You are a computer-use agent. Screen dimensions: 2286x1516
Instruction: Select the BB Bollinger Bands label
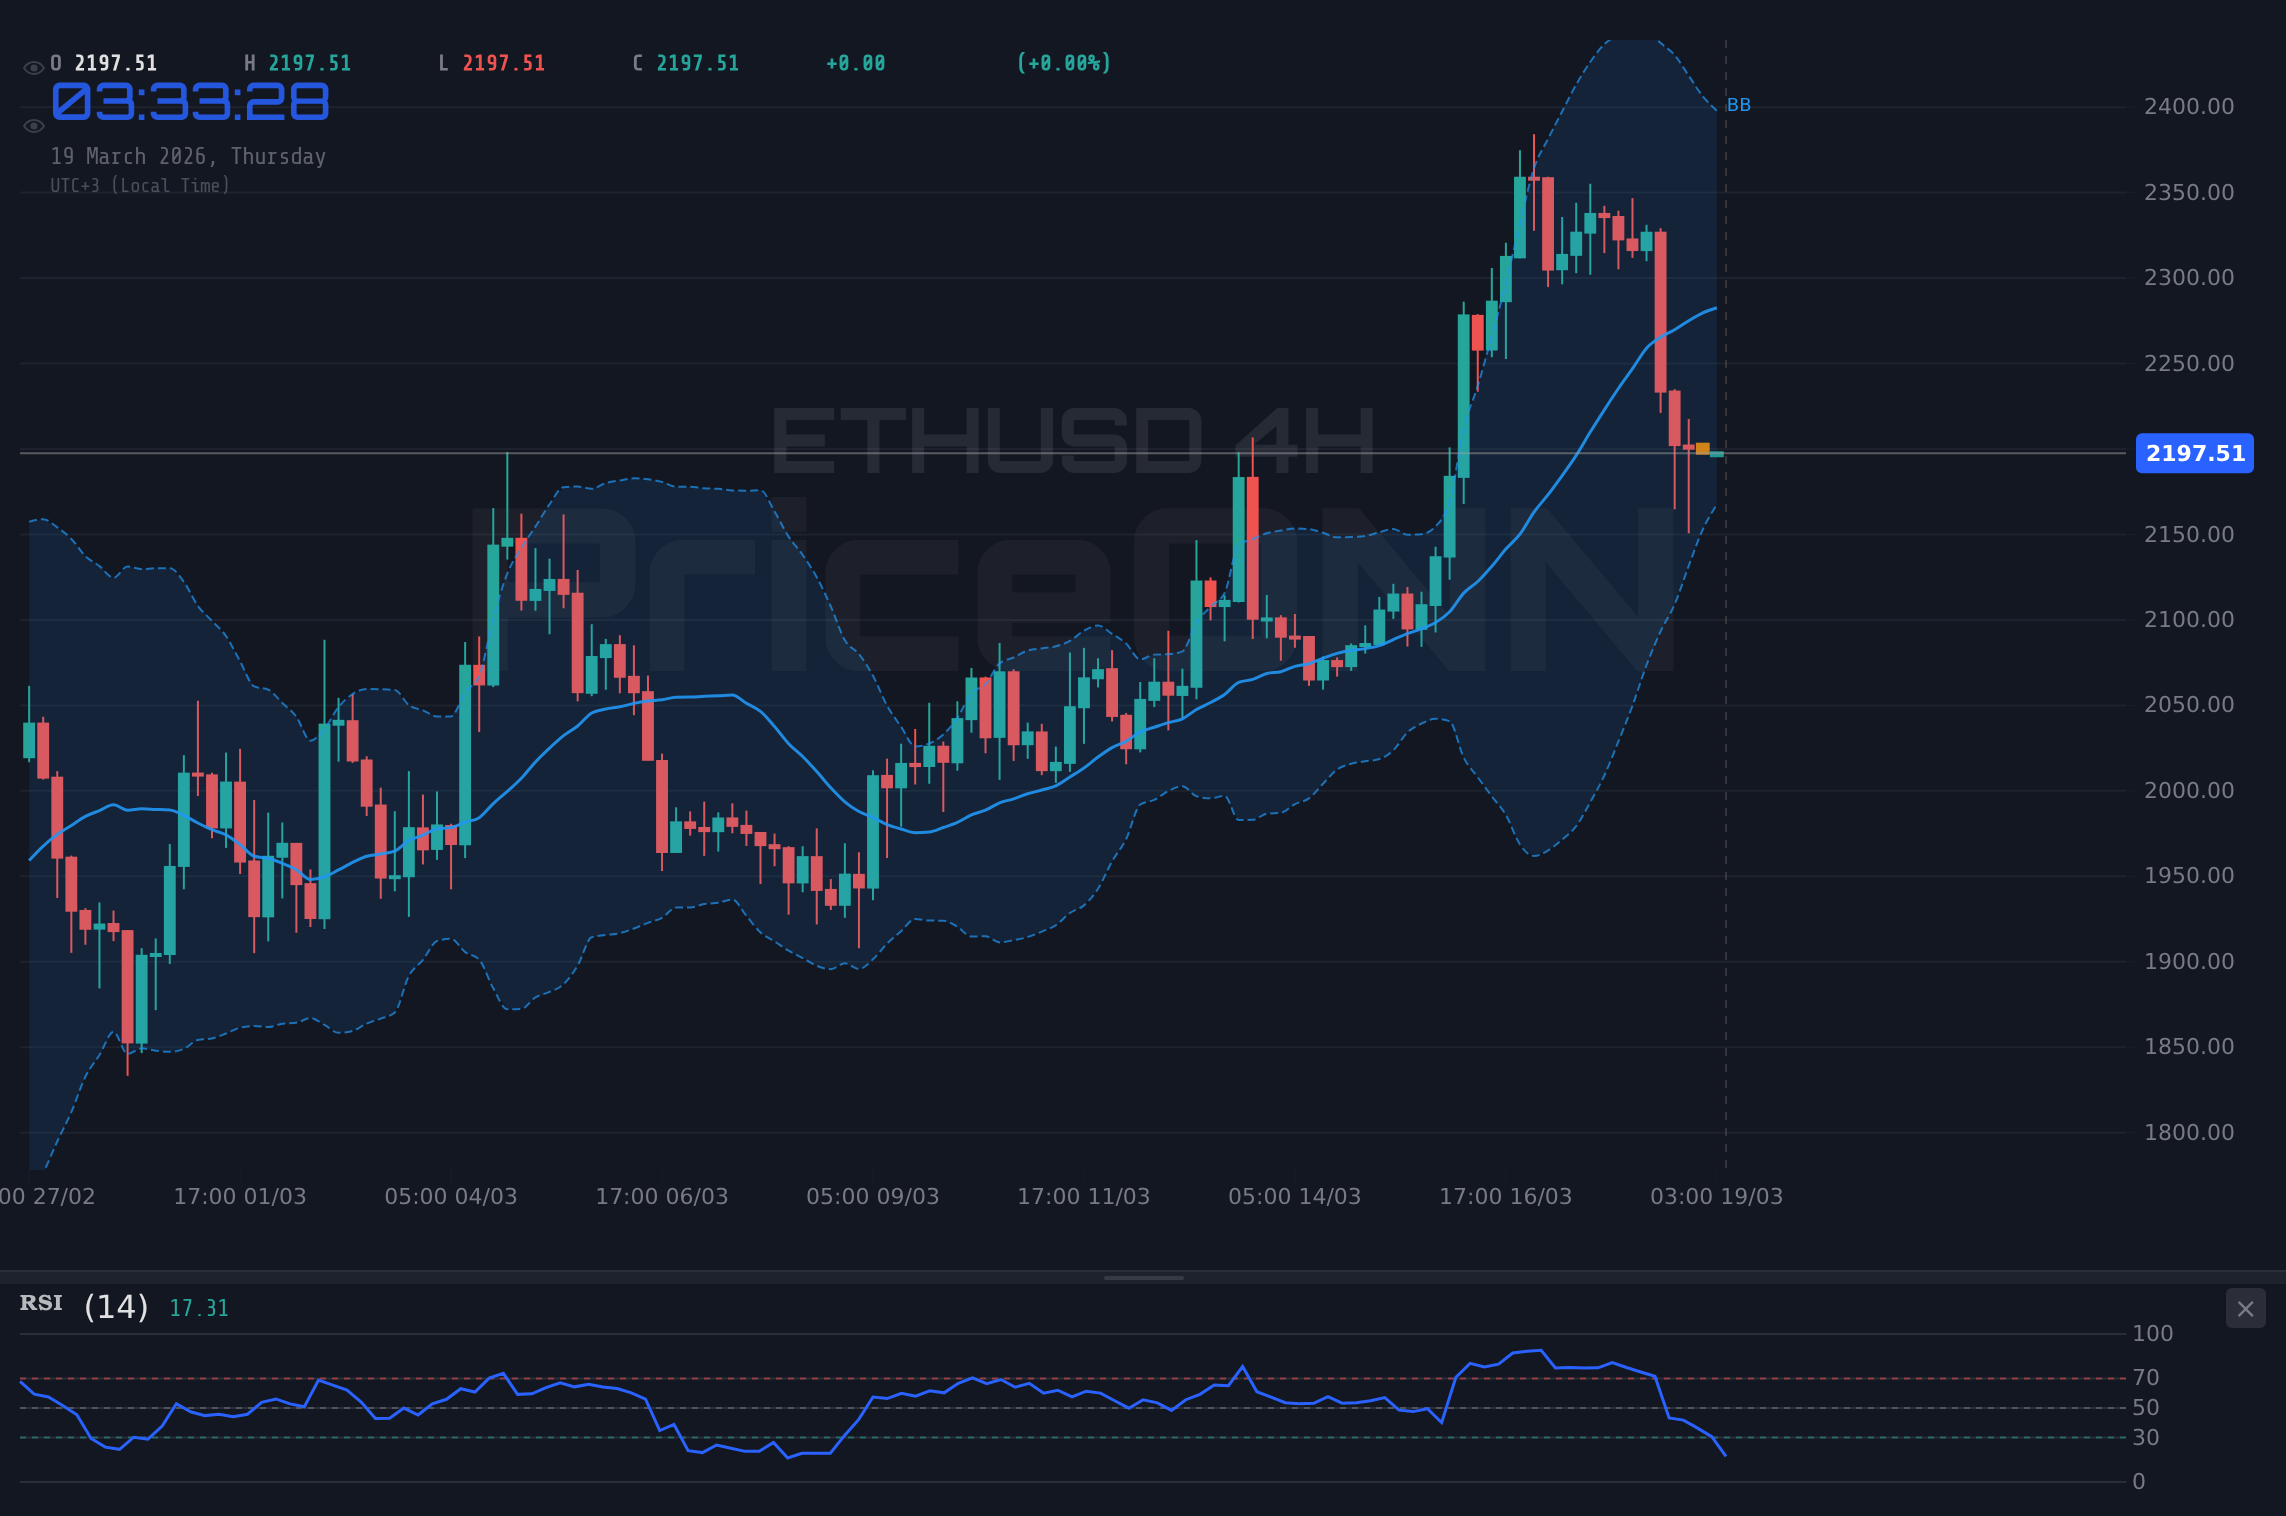click(x=1739, y=103)
